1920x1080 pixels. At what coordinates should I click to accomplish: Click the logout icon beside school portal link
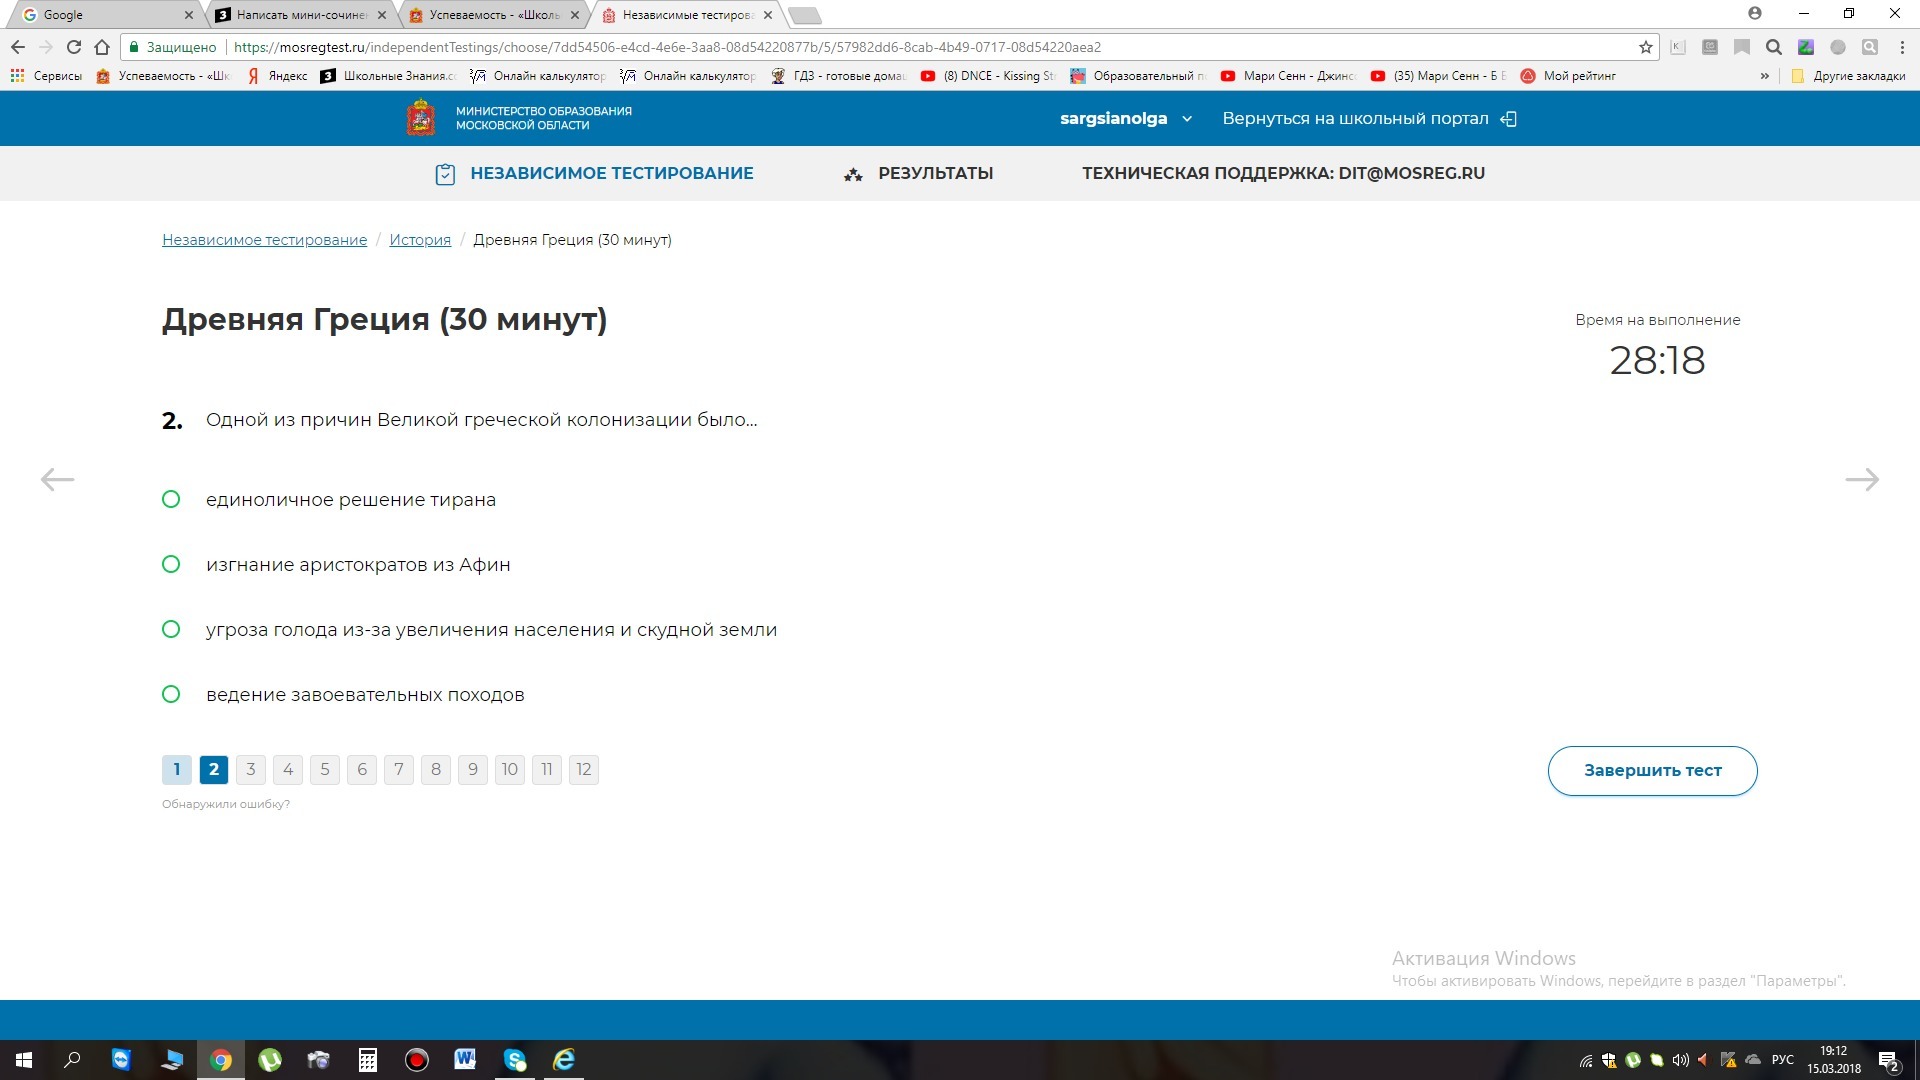[1509, 119]
